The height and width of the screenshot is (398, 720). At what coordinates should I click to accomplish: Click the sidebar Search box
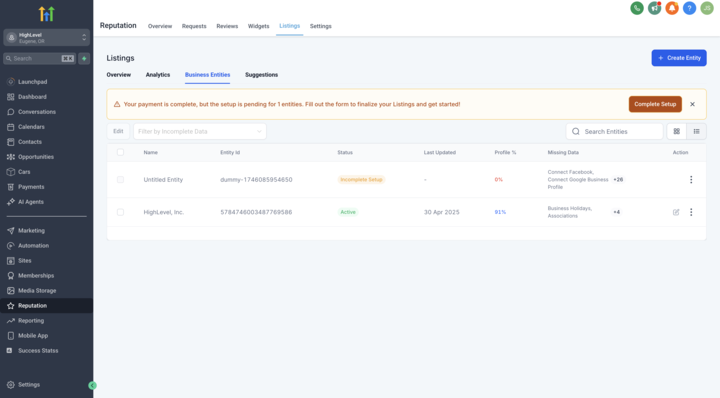39,58
